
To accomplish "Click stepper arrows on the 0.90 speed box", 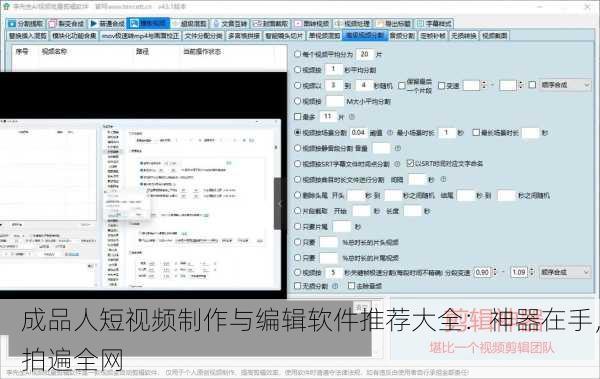I will [x=494, y=273].
